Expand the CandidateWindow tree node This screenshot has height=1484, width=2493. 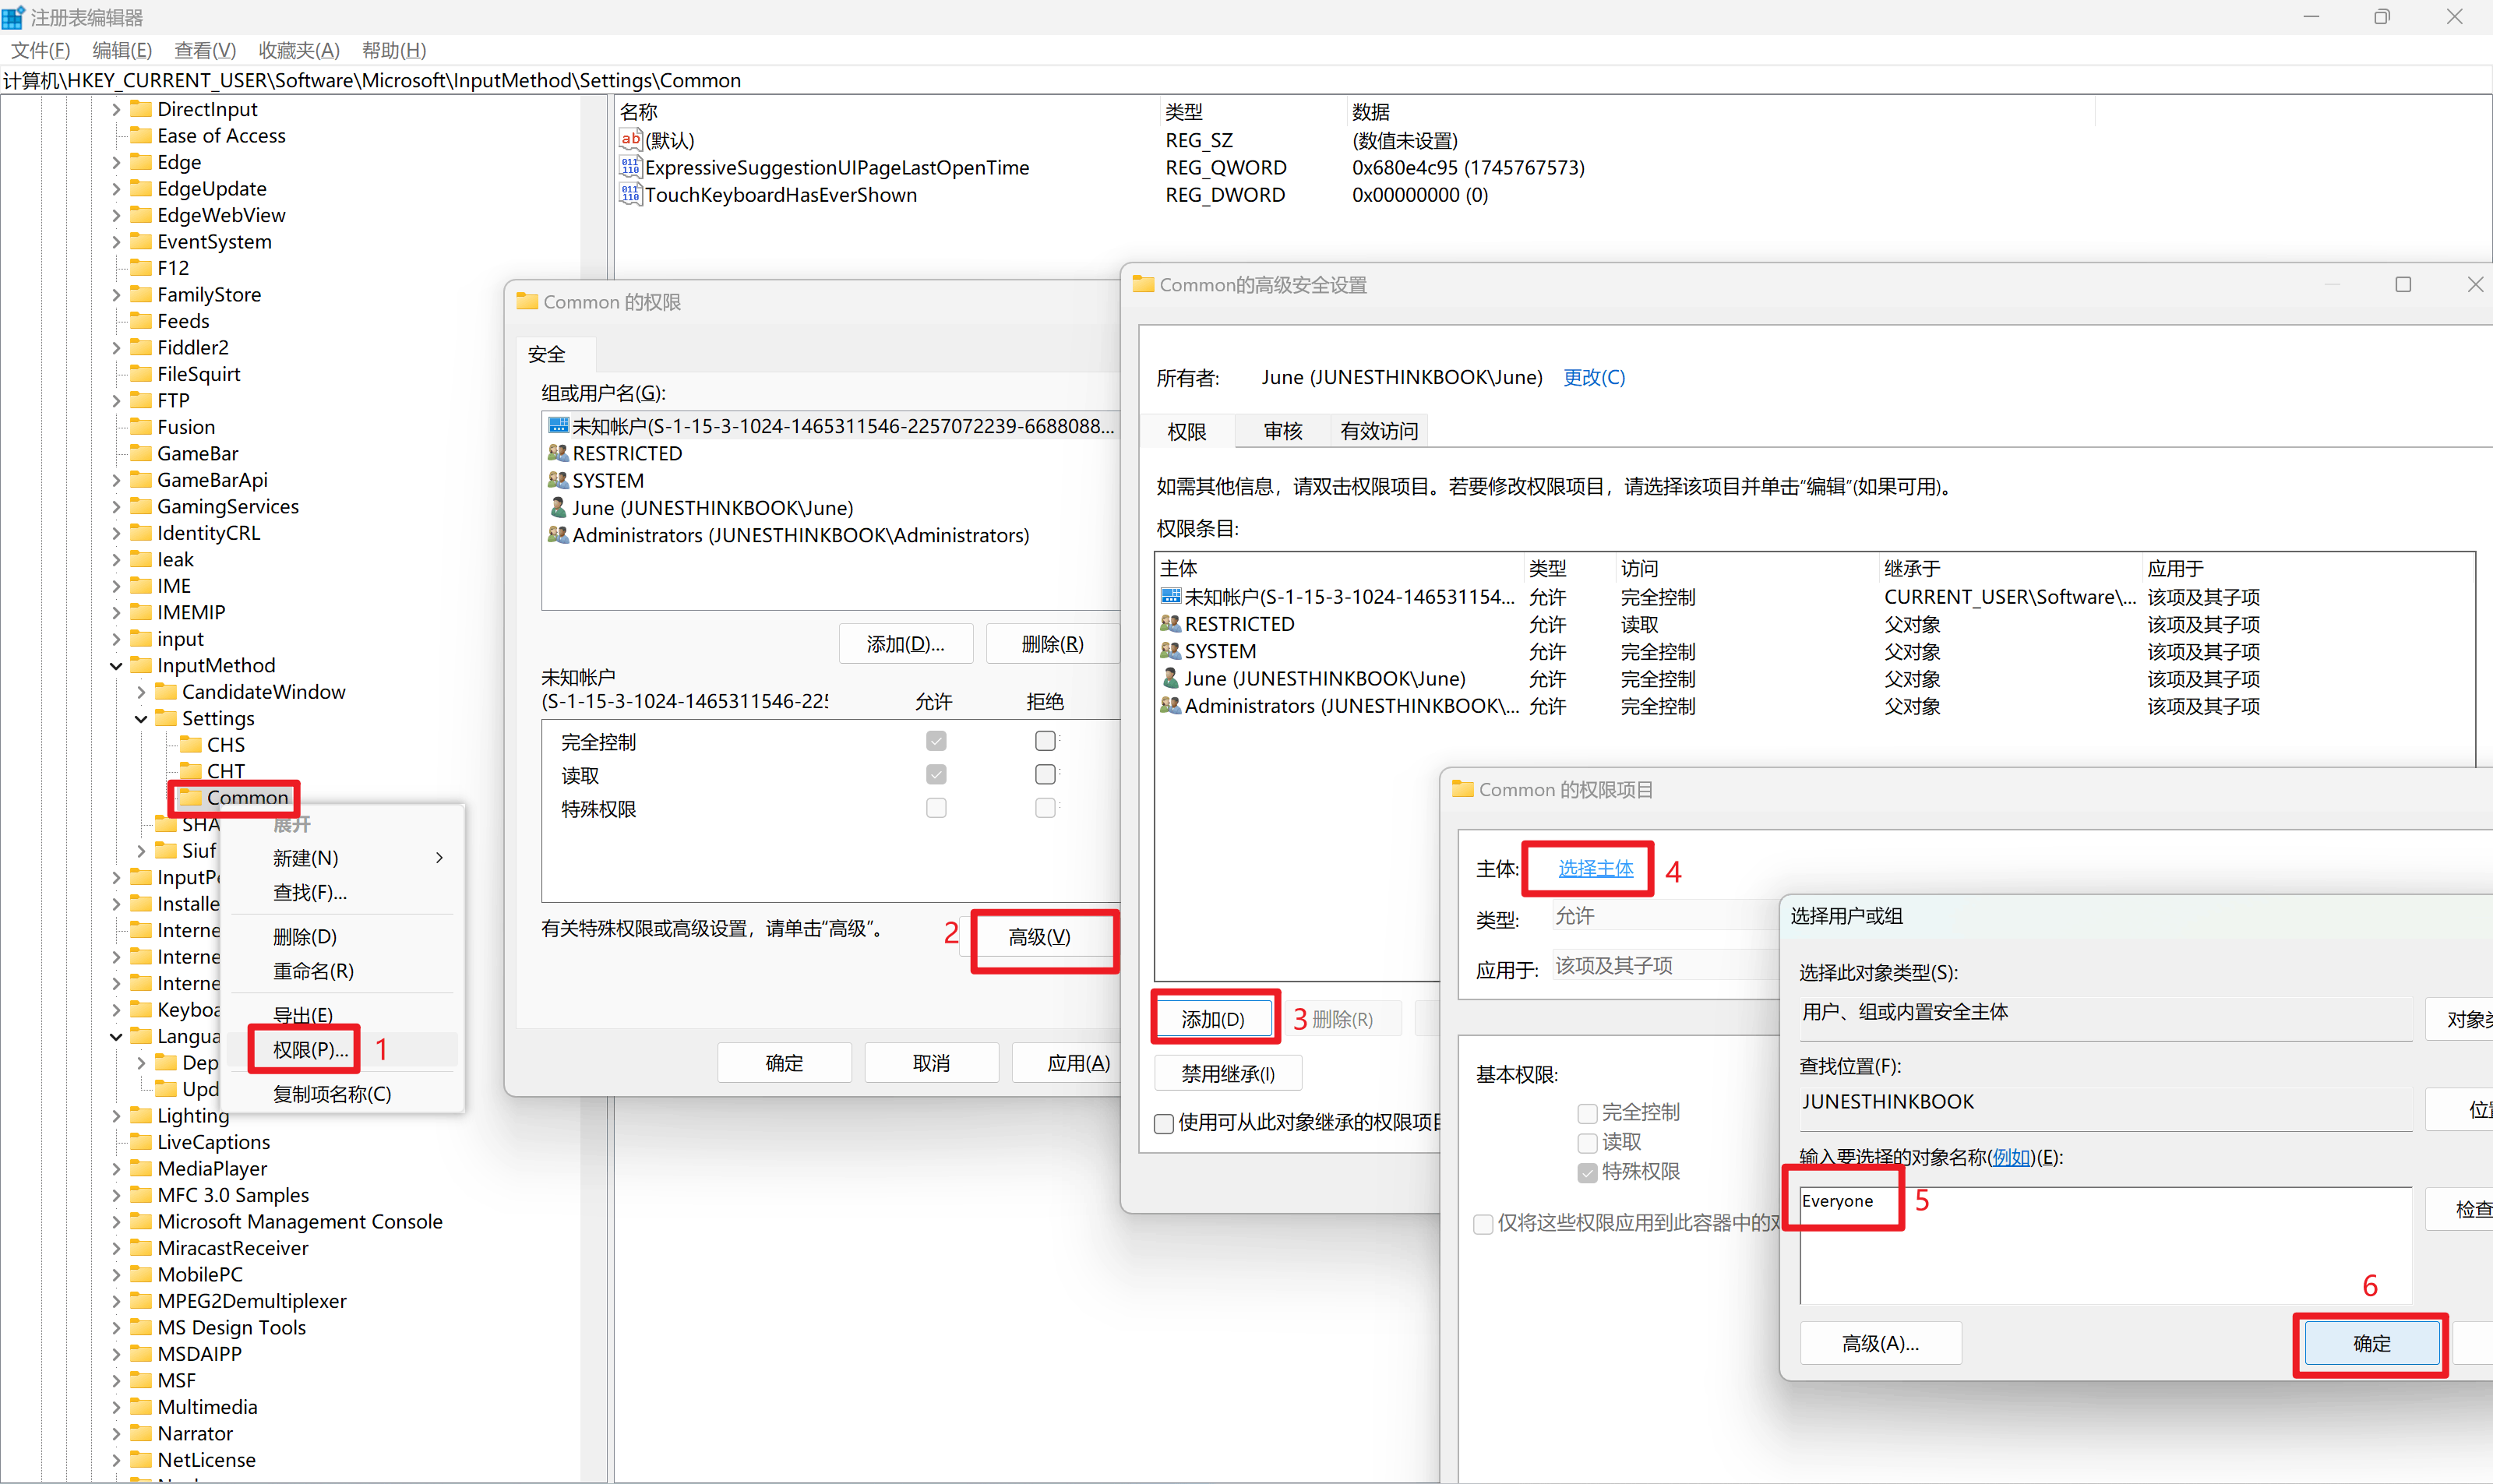(141, 692)
